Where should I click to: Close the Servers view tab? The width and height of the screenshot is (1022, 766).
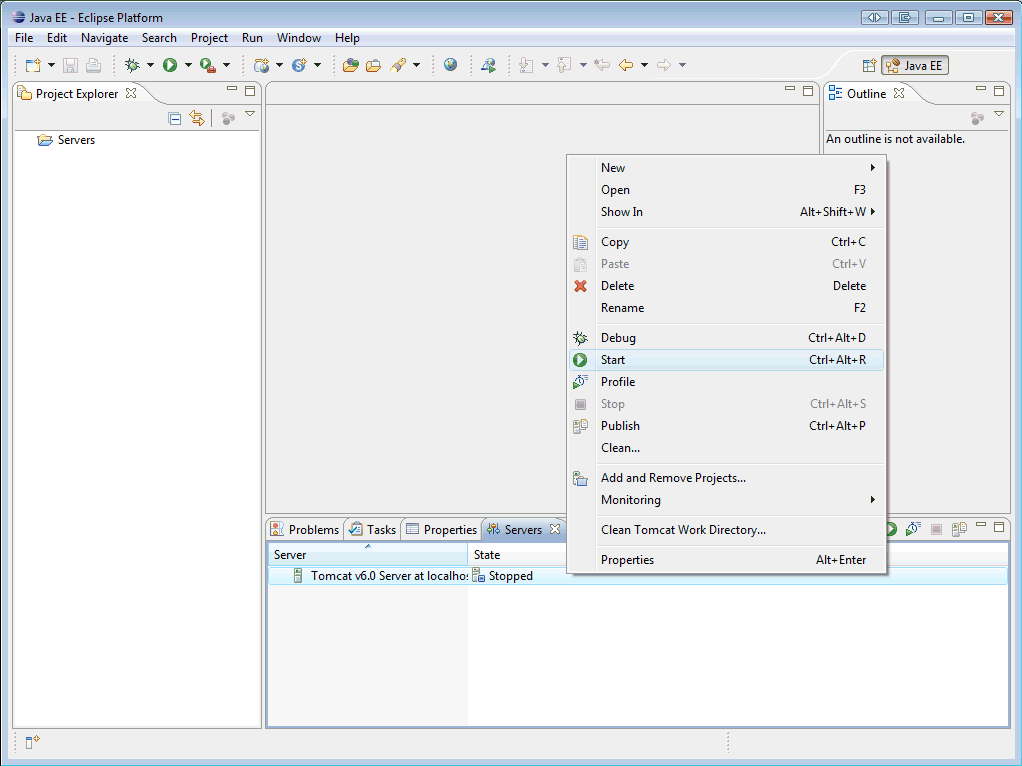(x=555, y=529)
